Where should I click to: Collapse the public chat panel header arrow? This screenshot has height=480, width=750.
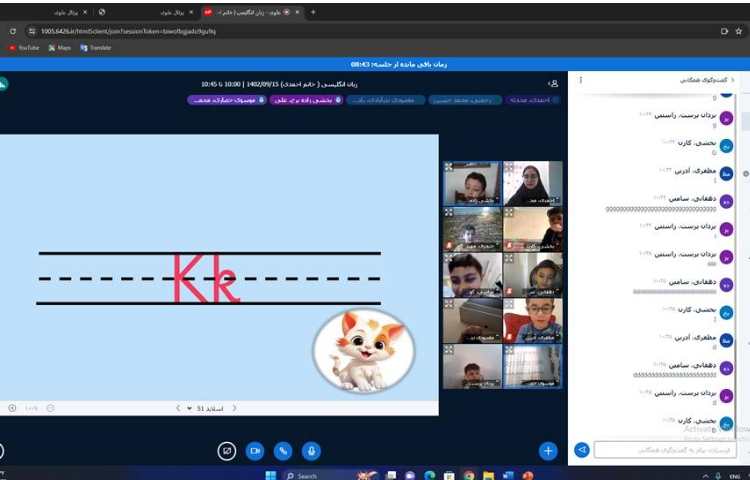(732, 80)
